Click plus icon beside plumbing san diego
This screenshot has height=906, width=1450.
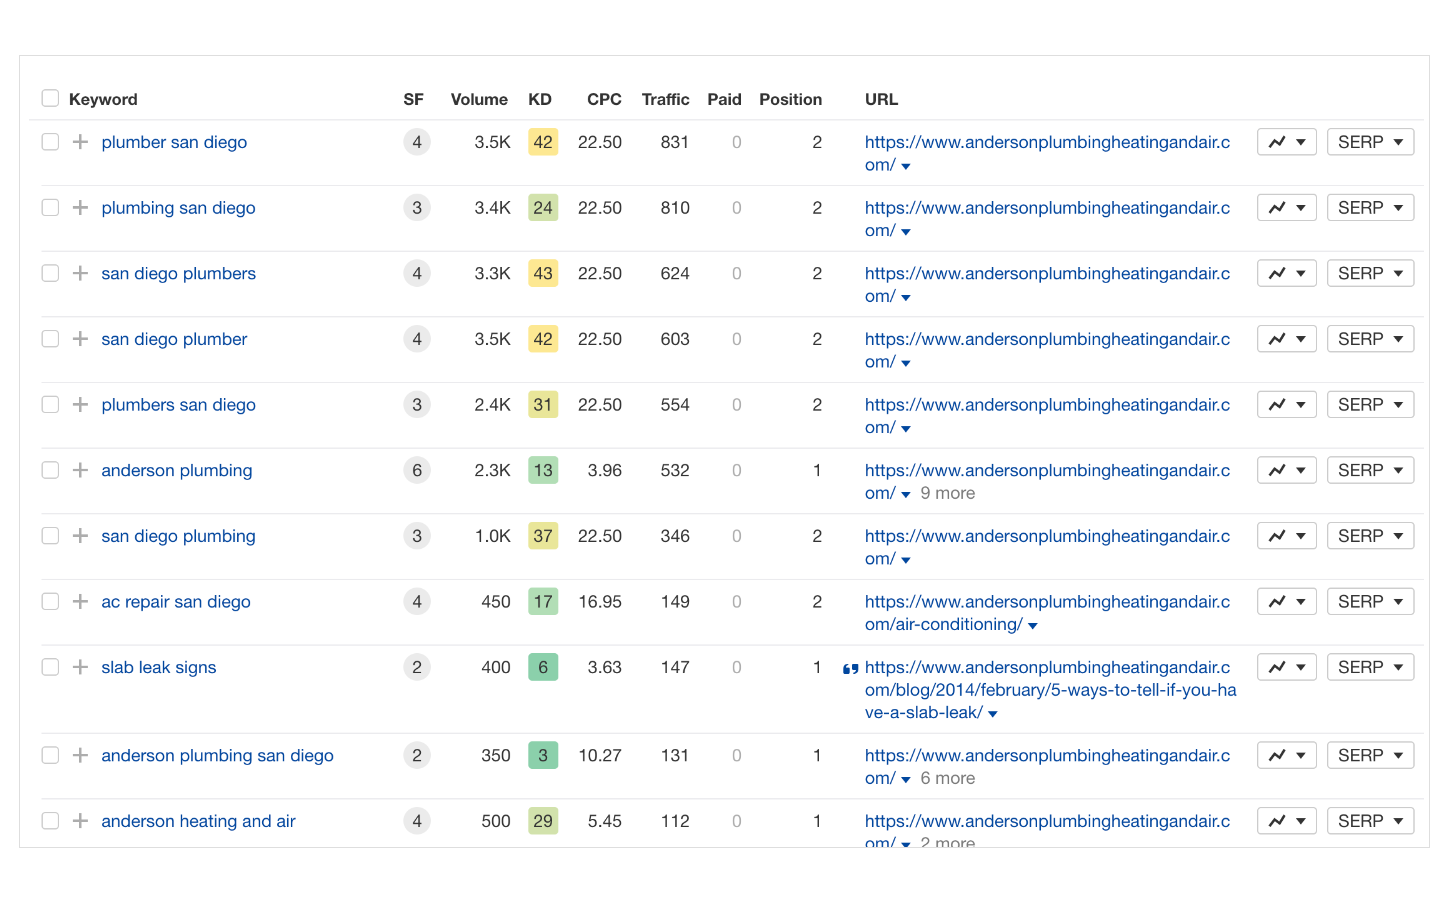[x=80, y=208]
